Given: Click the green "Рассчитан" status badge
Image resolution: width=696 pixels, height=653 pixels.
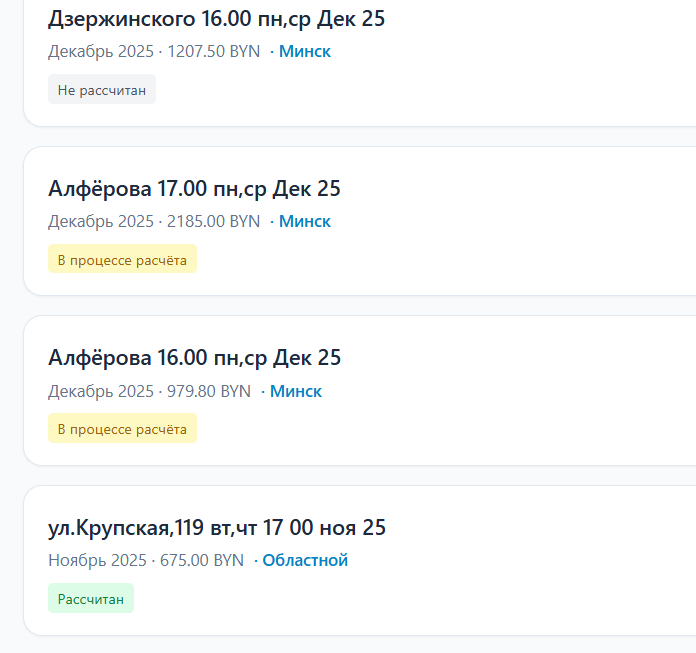Looking at the screenshot, I should point(91,599).
